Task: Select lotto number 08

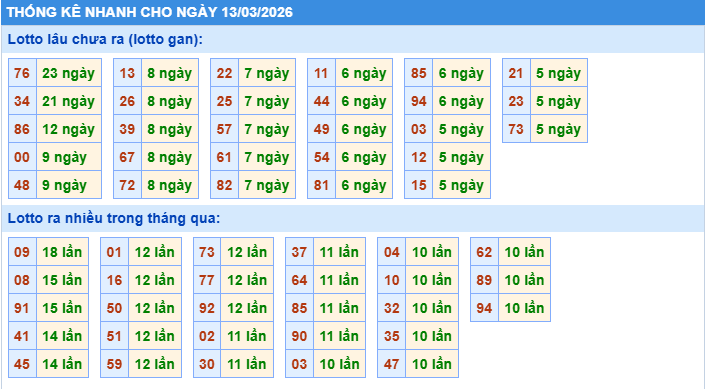Action: pos(22,280)
